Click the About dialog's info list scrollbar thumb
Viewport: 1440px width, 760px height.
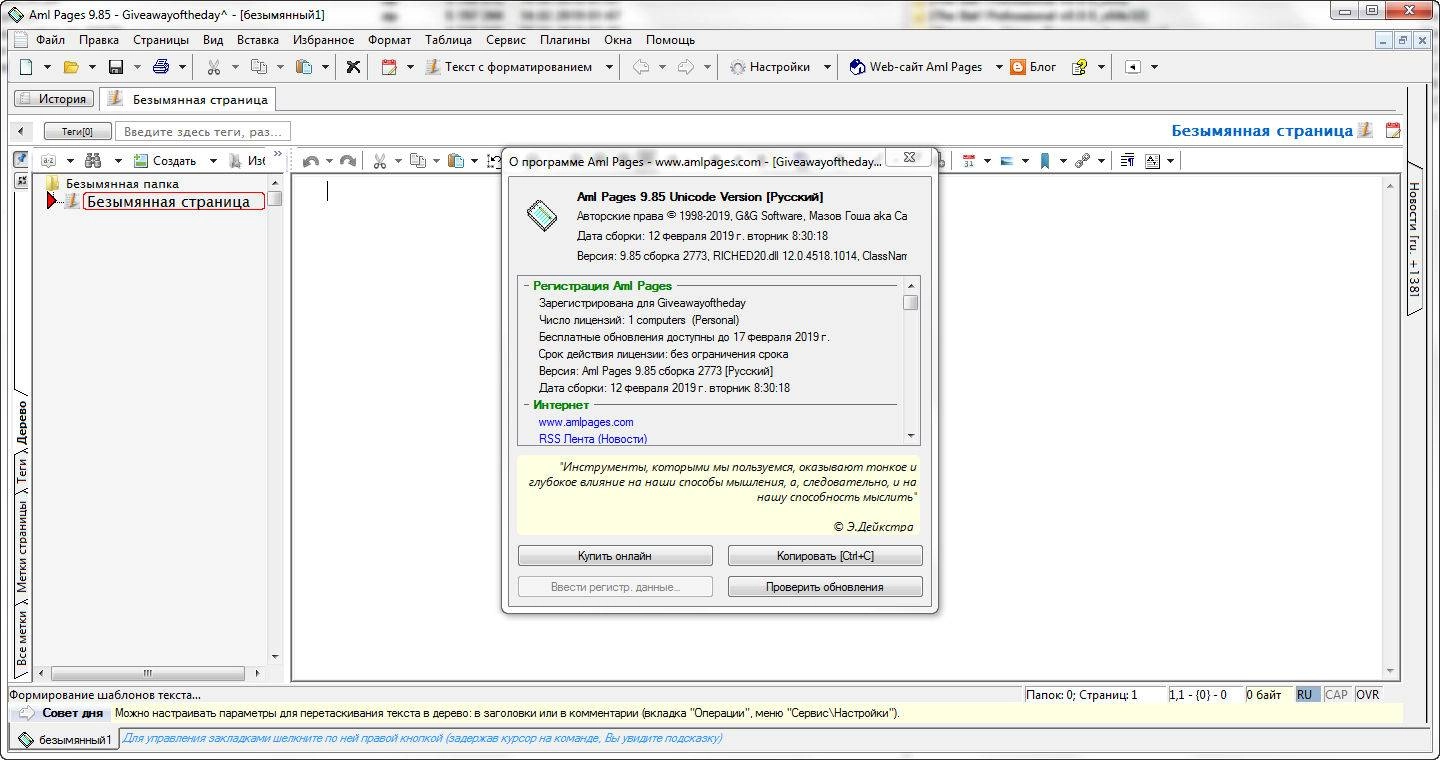click(910, 302)
